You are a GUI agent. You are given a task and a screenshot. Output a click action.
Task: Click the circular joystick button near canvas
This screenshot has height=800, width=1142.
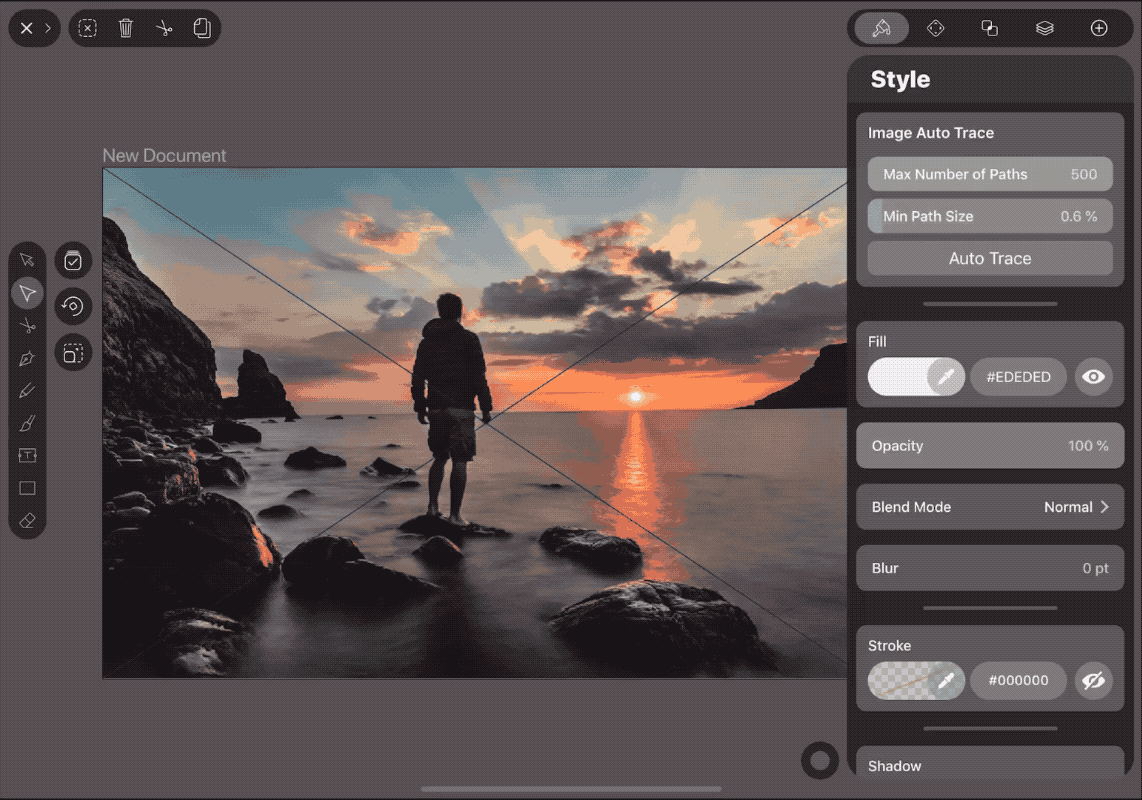click(x=819, y=761)
